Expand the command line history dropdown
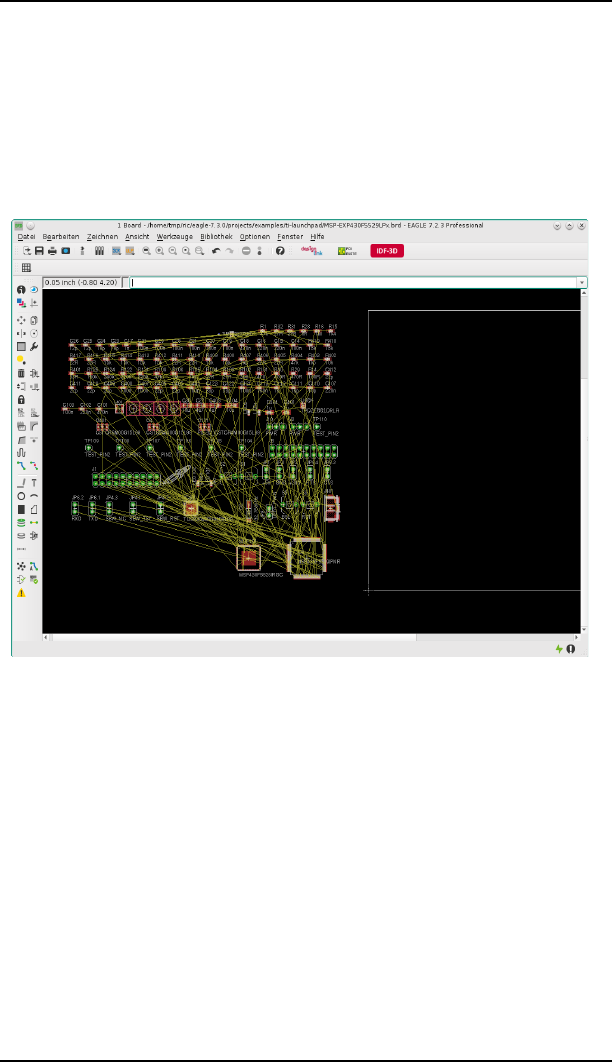 (x=582, y=282)
